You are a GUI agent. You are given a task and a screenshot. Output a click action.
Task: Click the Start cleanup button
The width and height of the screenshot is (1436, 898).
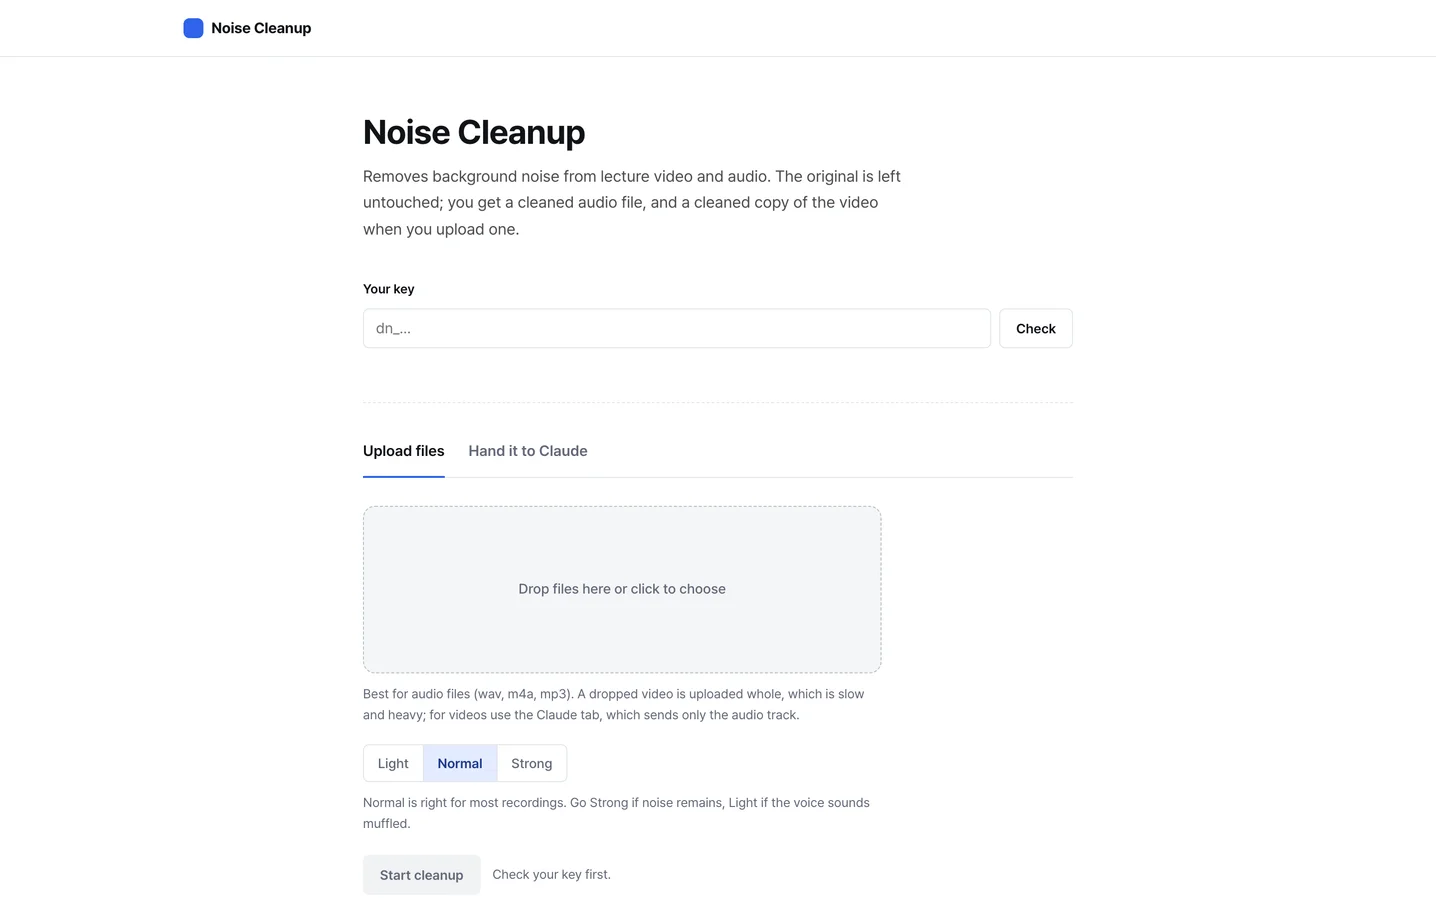[x=421, y=875]
